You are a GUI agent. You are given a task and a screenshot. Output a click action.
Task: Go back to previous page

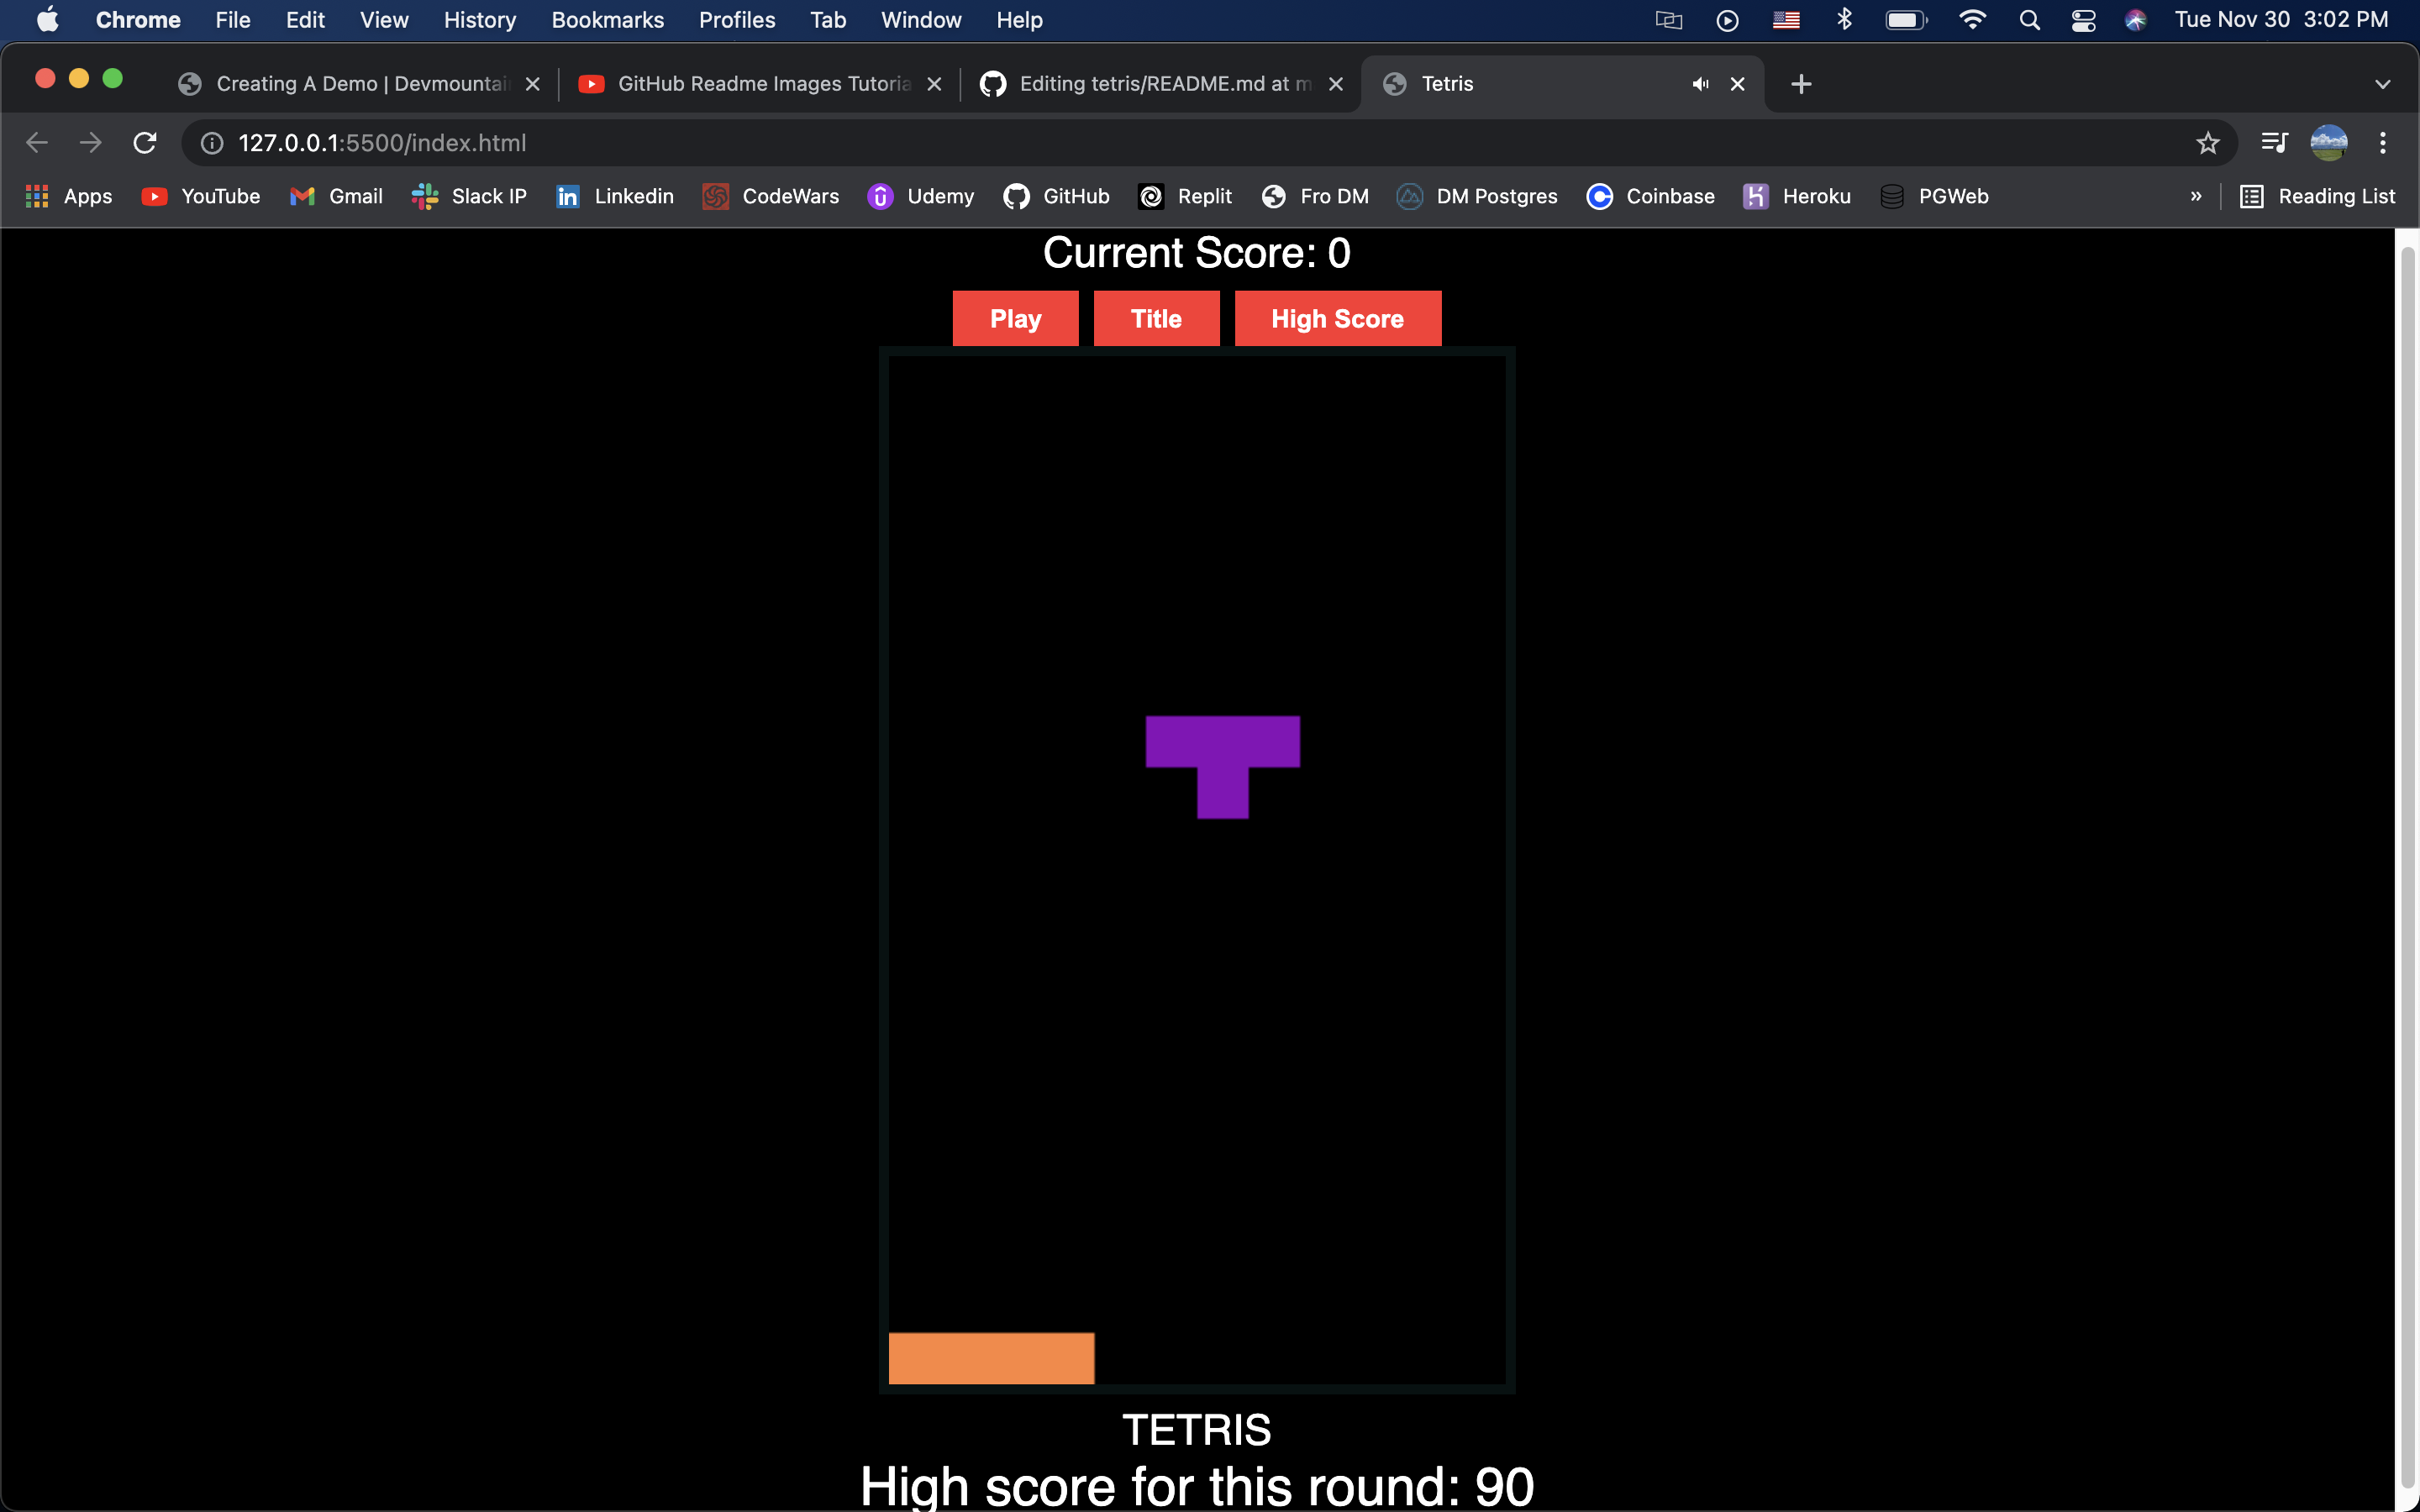37,143
